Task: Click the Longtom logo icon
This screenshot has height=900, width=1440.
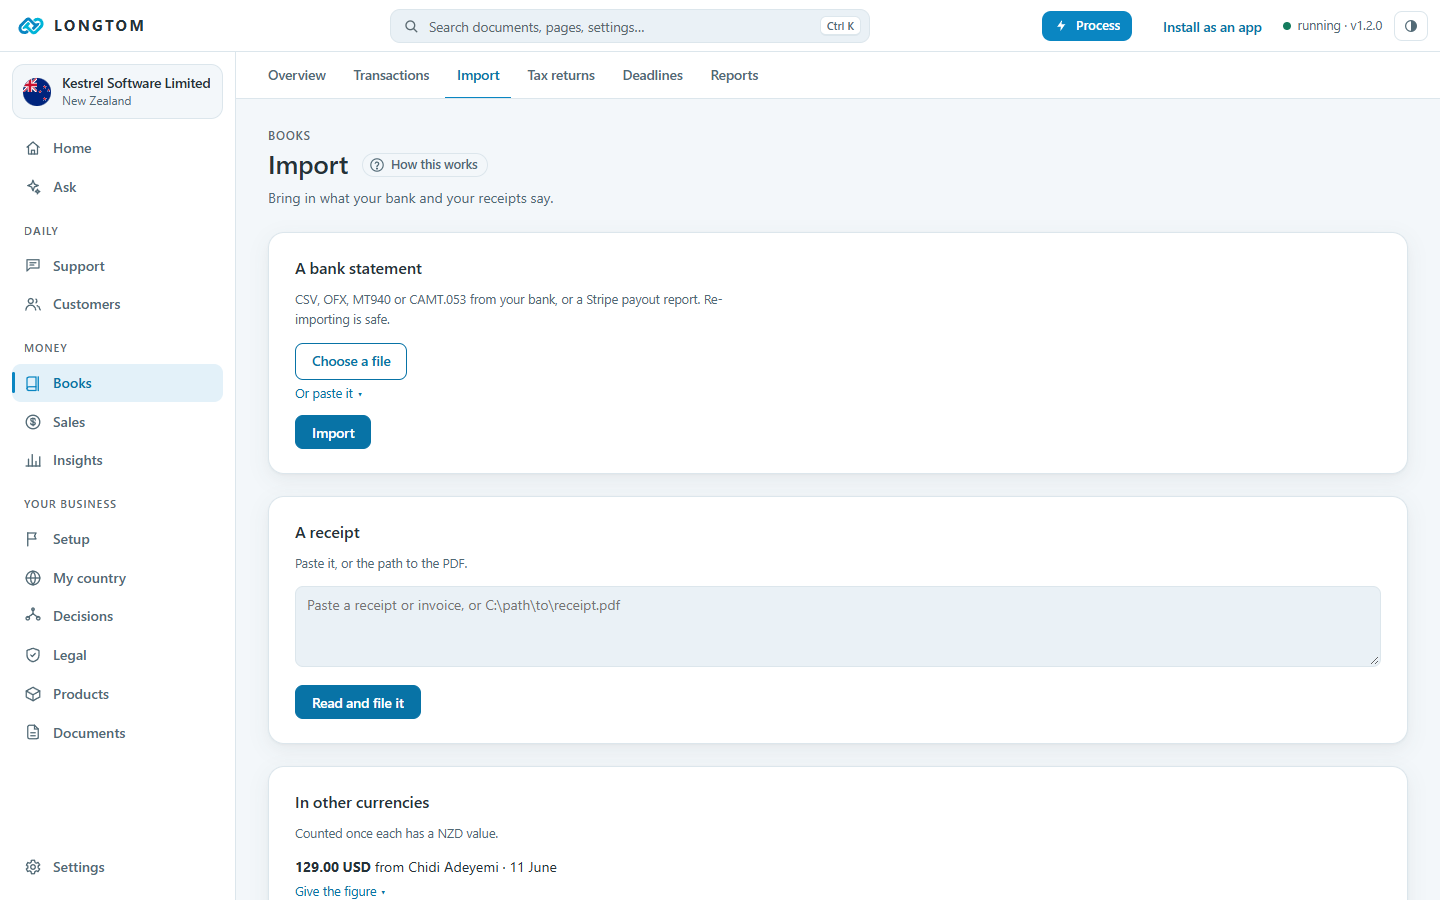Action: [31, 26]
